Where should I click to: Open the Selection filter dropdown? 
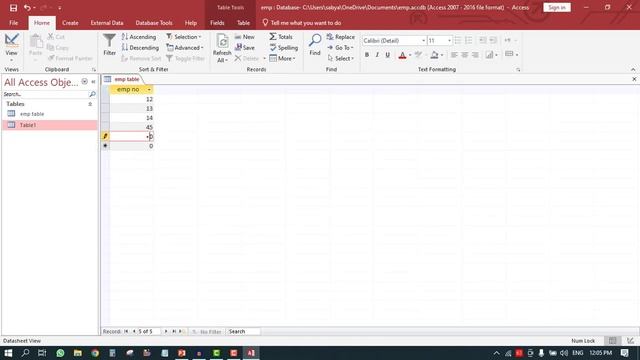tap(184, 37)
